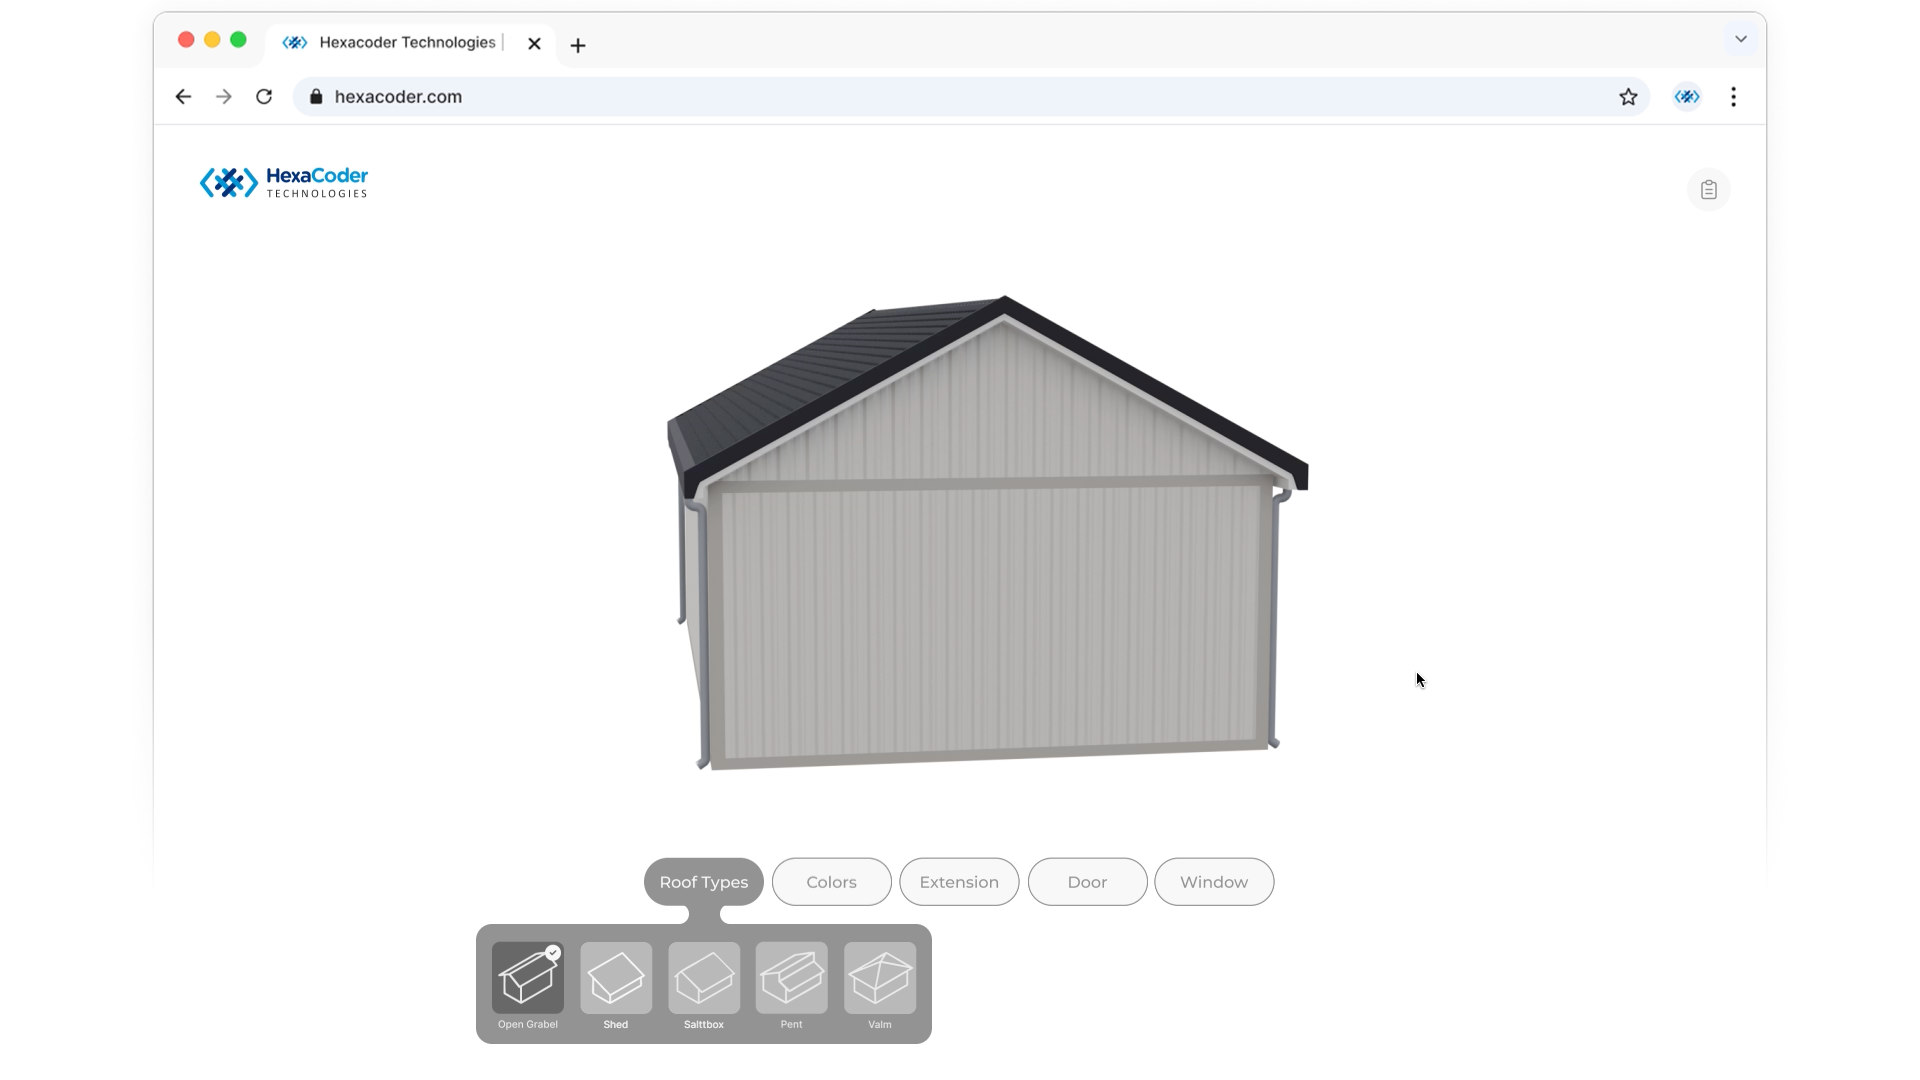Viewport: 1920px width, 1080px height.
Task: Select the Open Grabel roof type icon
Action: pos(527,978)
